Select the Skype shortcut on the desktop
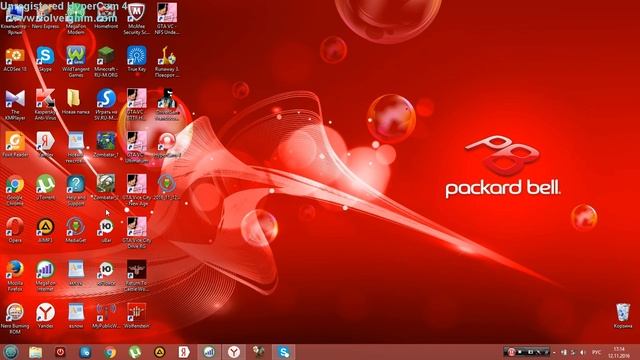The width and height of the screenshot is (640, 360). (x=45, y=59)
